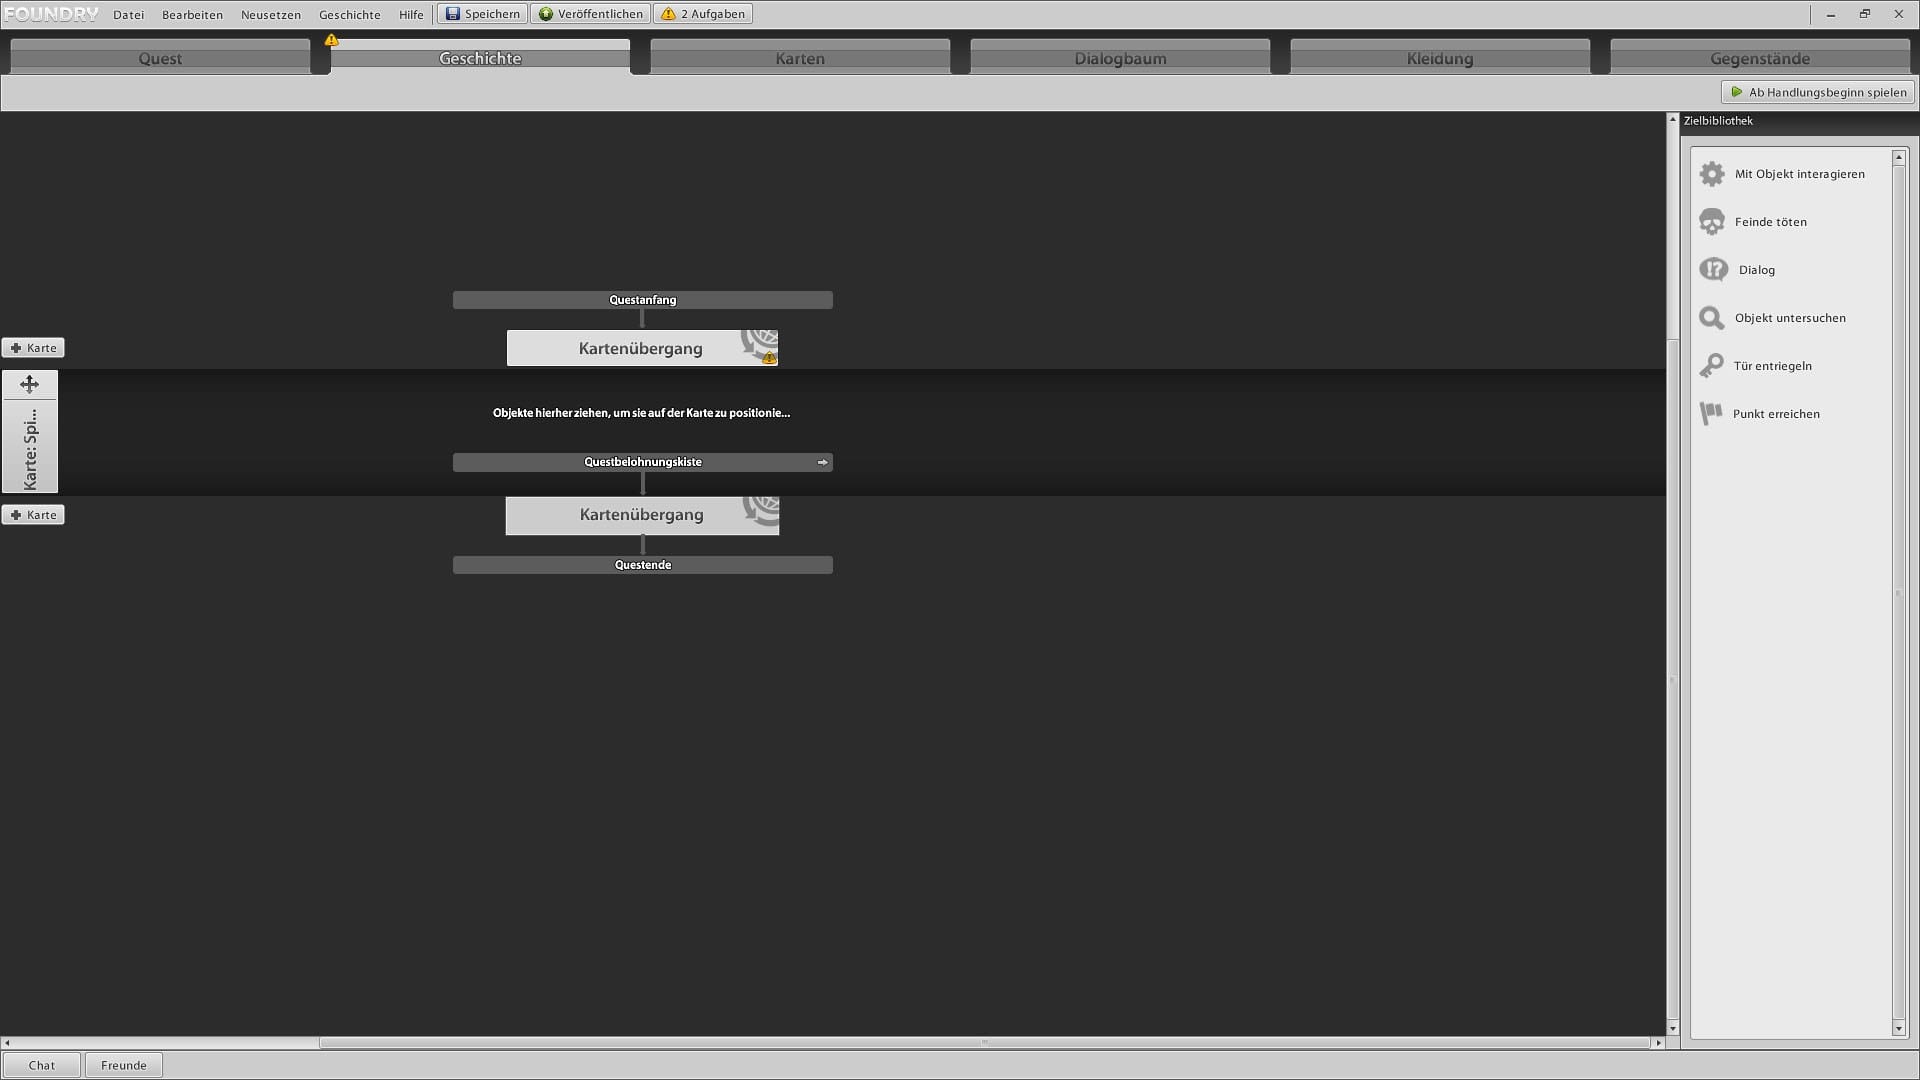Open the Geschichte menu
Image resolution: width=1920 pixels, height=1080 pixels.
349,15
